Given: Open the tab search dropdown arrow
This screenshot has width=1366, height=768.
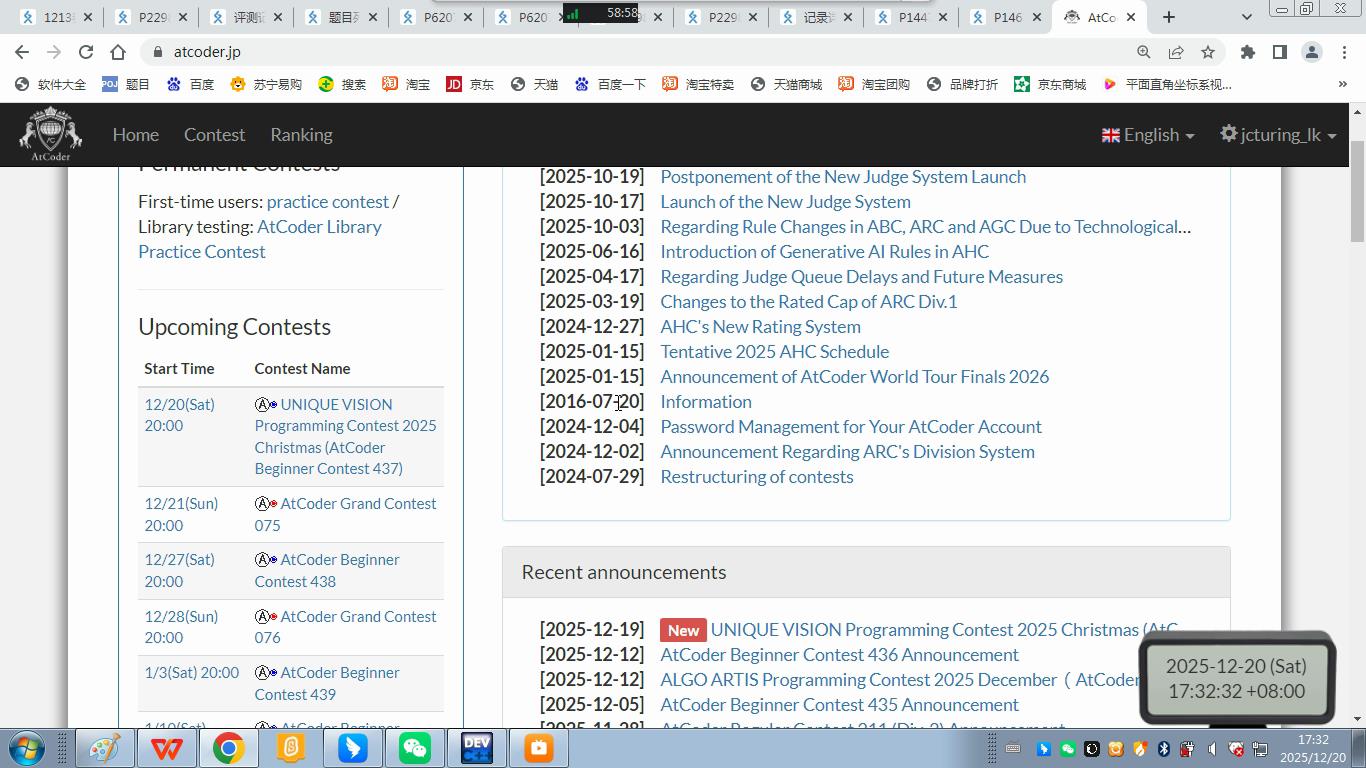Looking at the screenshot, I should [x=1246, y=17].
